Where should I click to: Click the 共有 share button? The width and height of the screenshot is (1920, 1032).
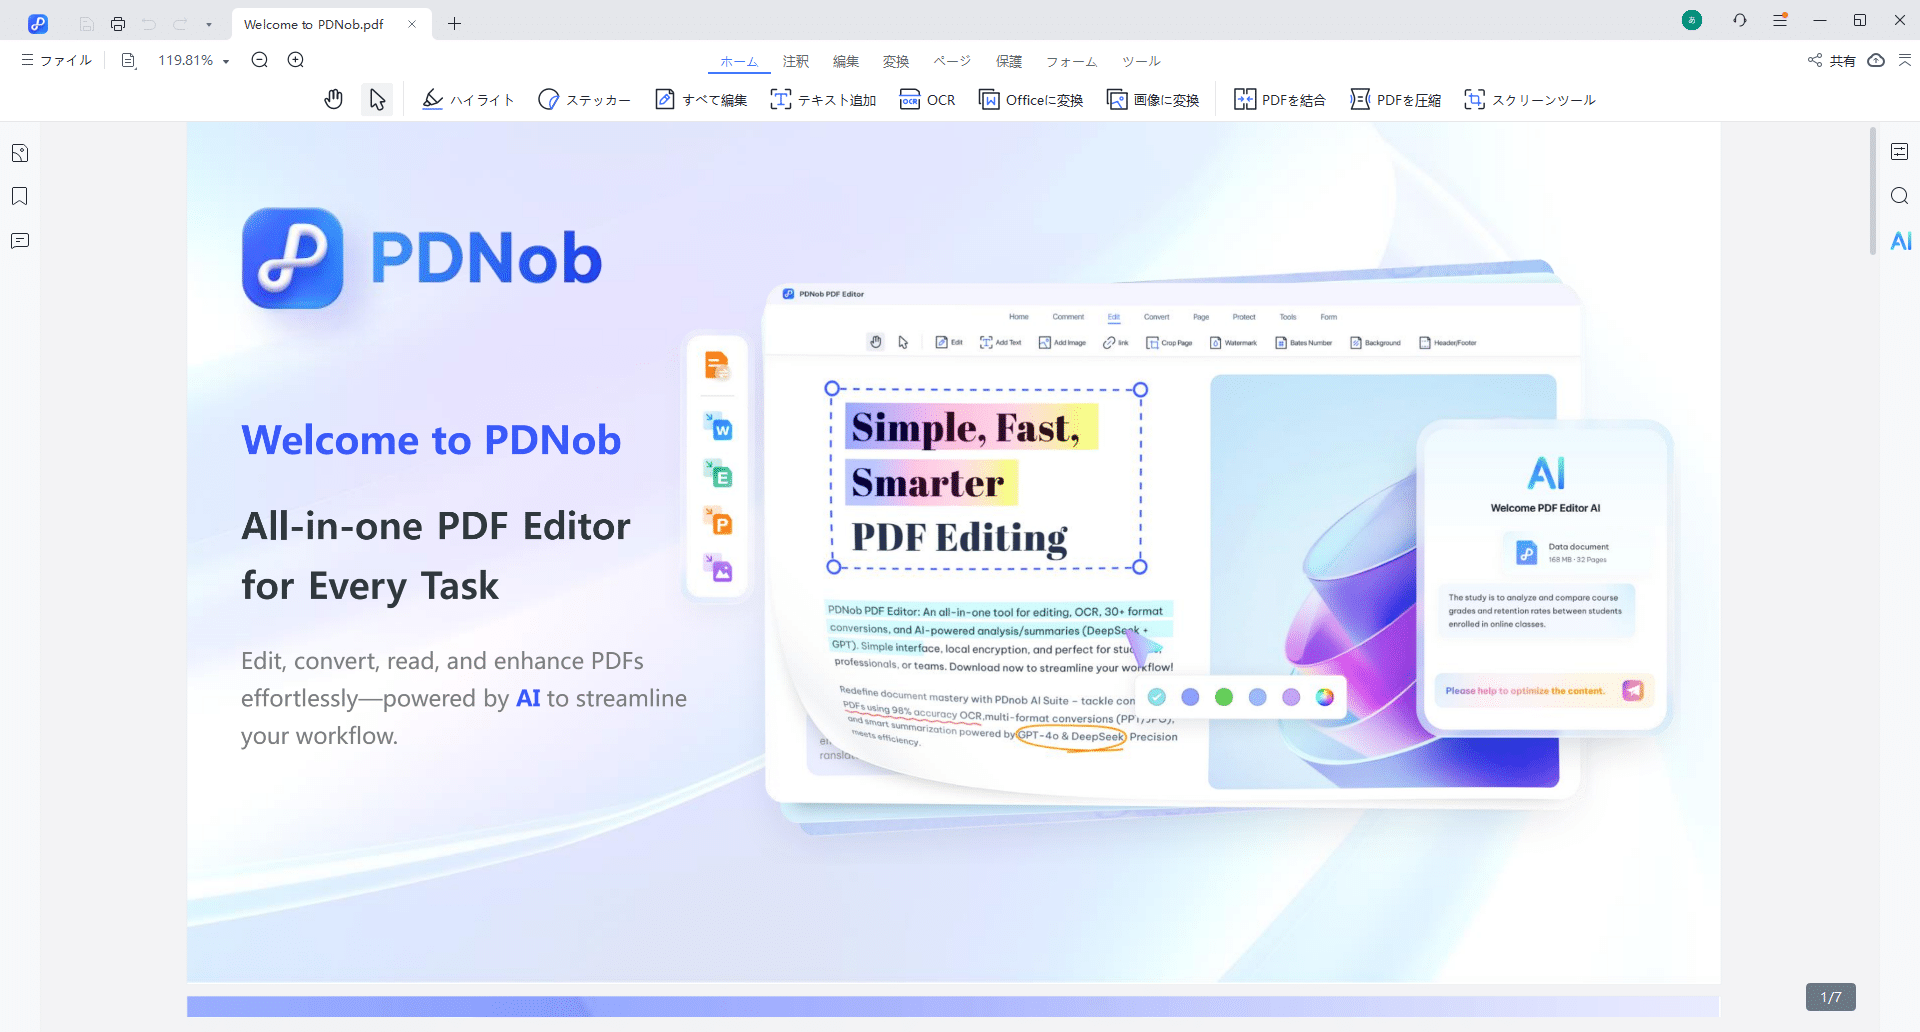tap(1832, 61)
